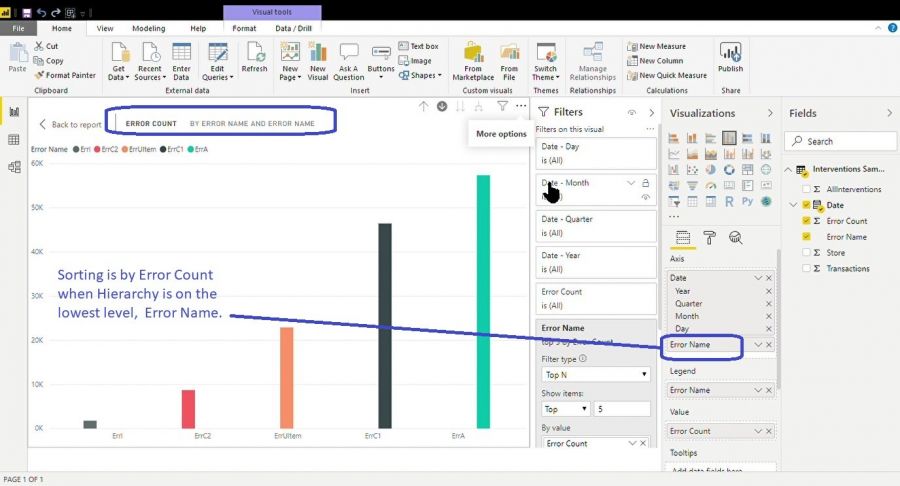
Task: Insert an Image
Action: pos(415,61)
